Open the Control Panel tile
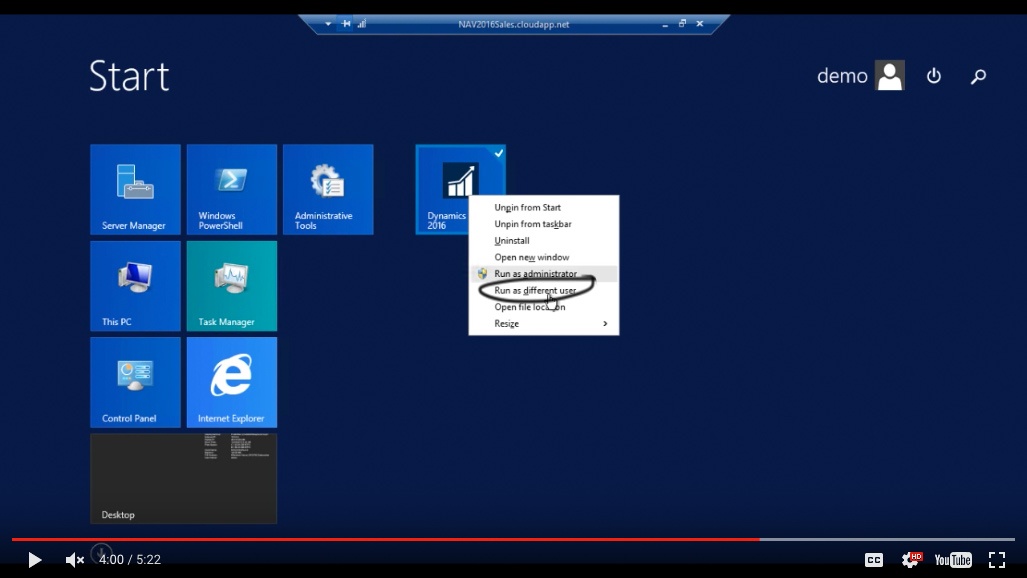The image size is (1027, 578). click(135, 382)
